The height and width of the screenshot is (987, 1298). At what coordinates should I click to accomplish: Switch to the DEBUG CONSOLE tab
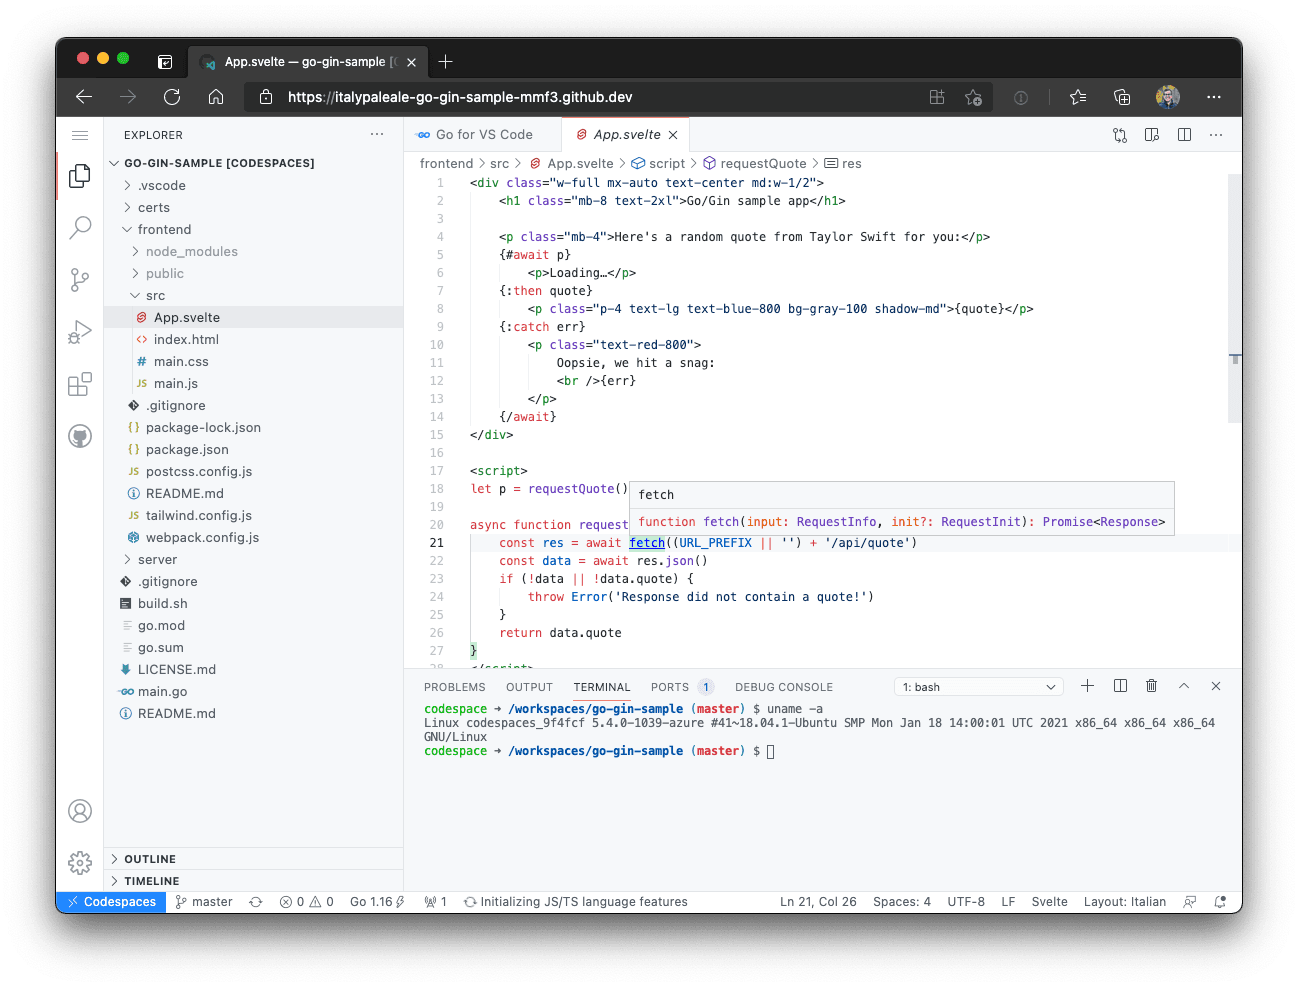(x=784, y=687)
